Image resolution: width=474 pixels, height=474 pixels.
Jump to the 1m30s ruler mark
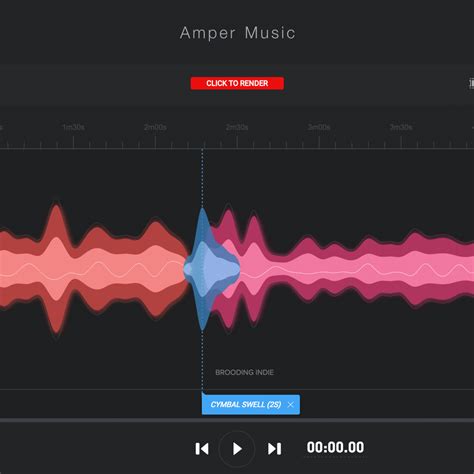73,127
